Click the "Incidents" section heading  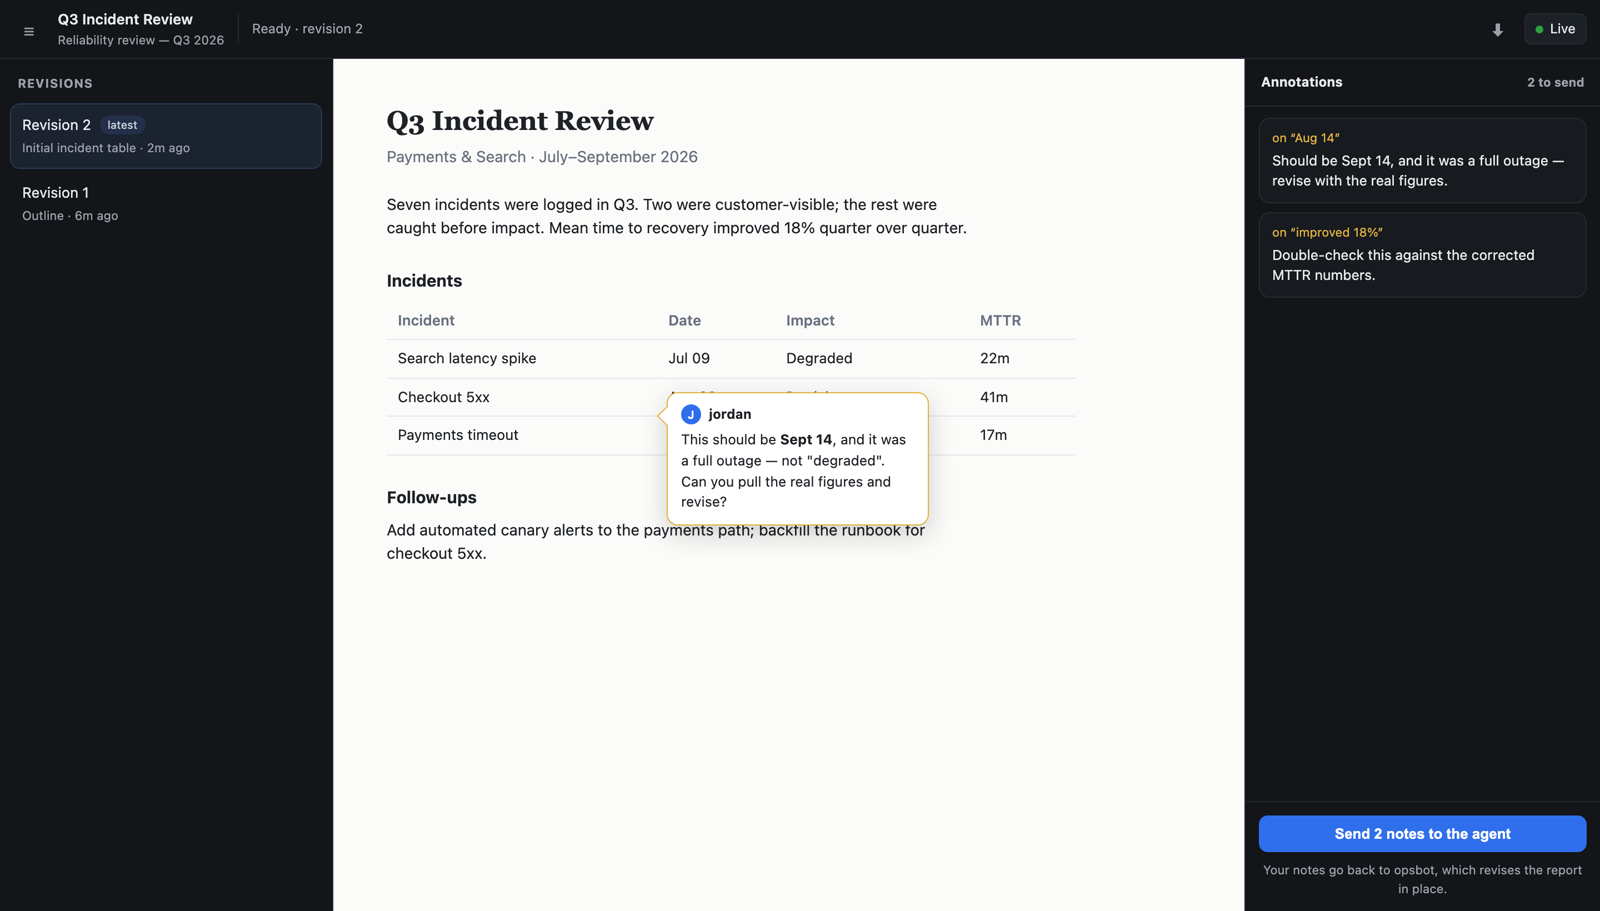424,281
